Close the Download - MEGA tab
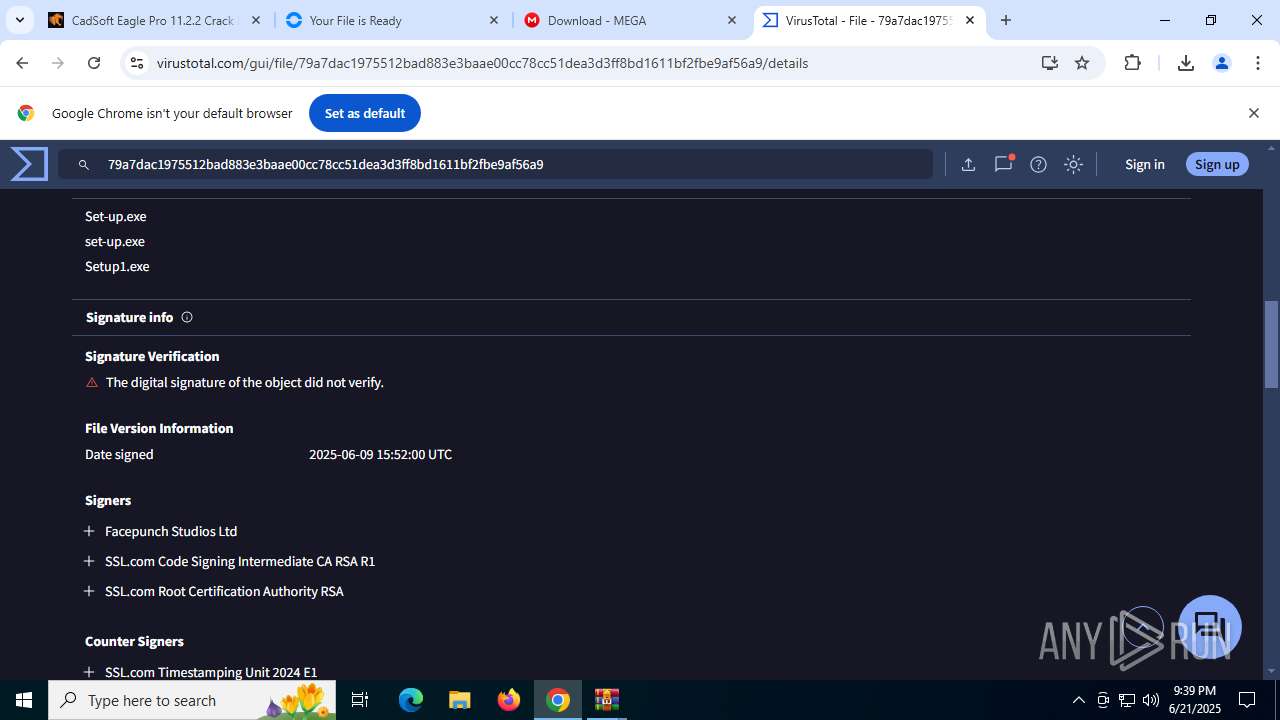This screenshot has width=1280, height=720. pos(732,20)
